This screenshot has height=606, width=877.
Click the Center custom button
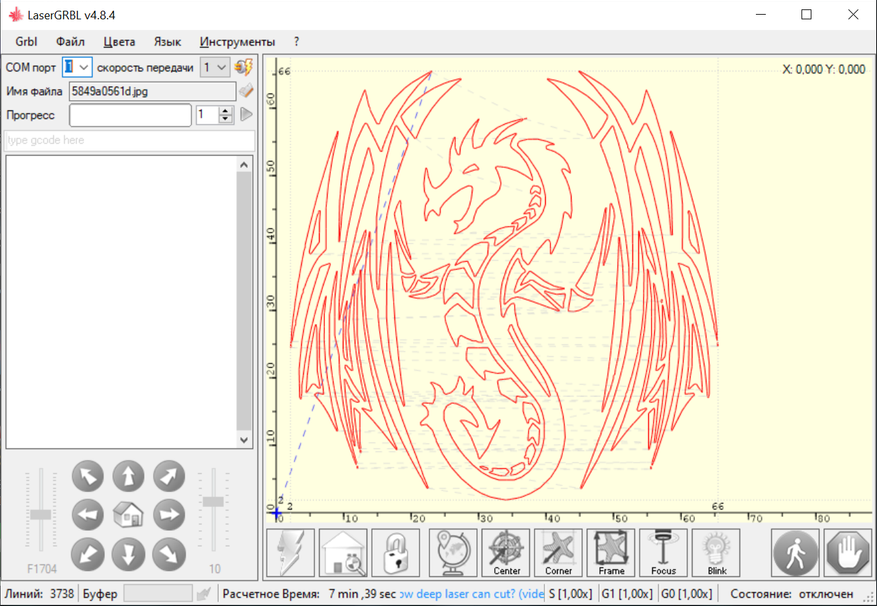coord(506,553)
